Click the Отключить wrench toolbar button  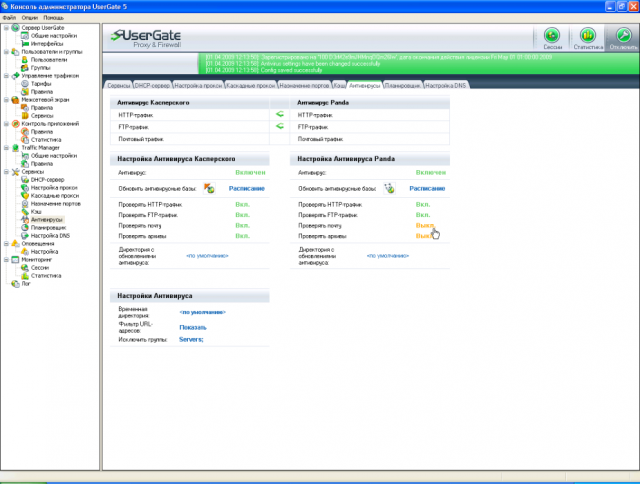click(x=623, y=38)
